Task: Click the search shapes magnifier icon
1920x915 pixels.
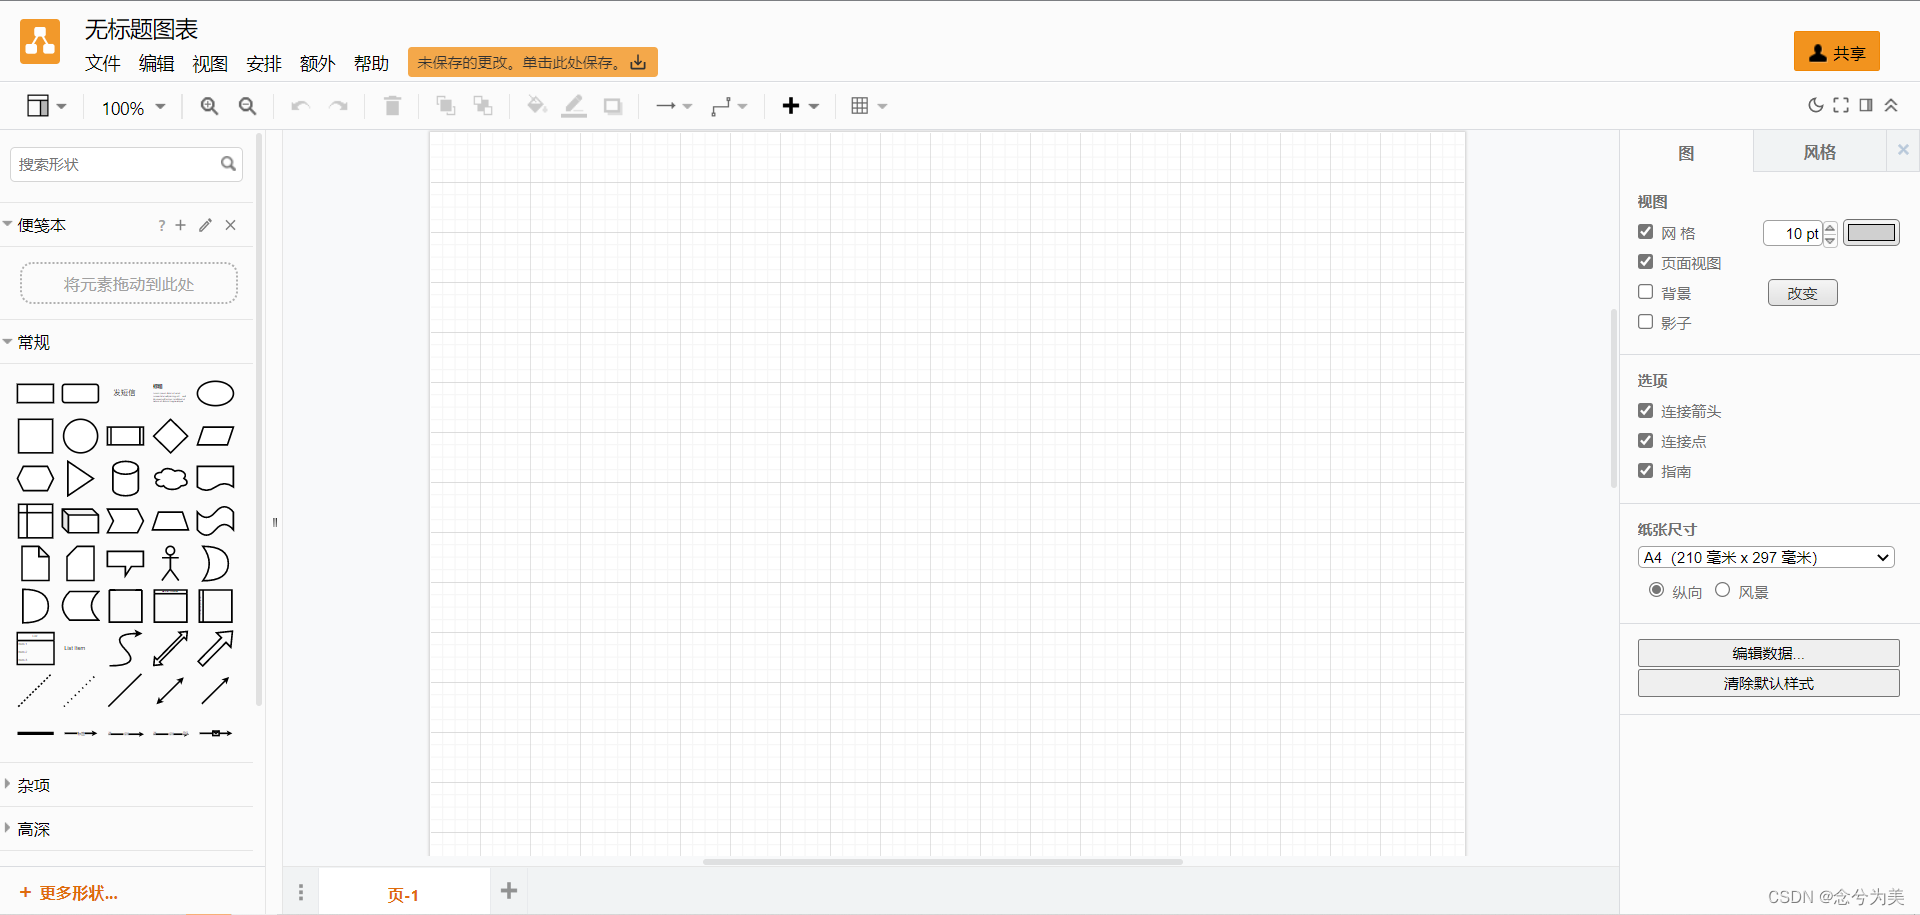Action: tap(228, 164)
